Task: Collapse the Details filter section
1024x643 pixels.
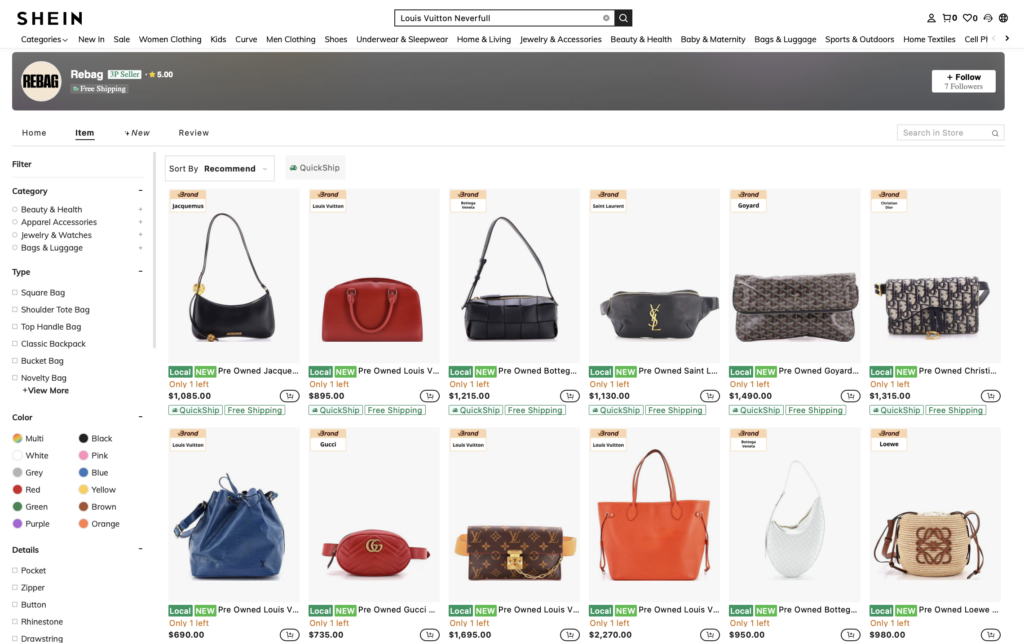Action: [140, 549]
